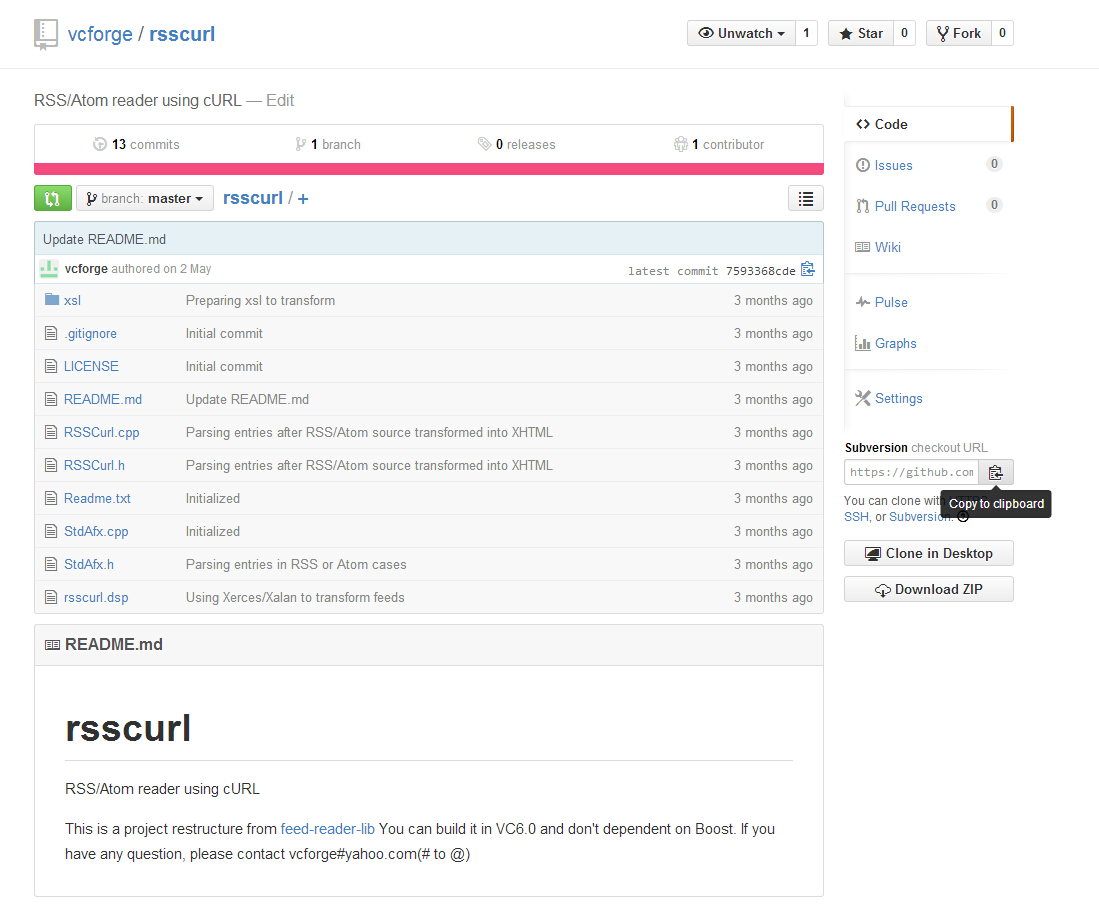
Task: Click the file icon beside Readme.txt
Action: pyautogui.click(x=51, y=498)
